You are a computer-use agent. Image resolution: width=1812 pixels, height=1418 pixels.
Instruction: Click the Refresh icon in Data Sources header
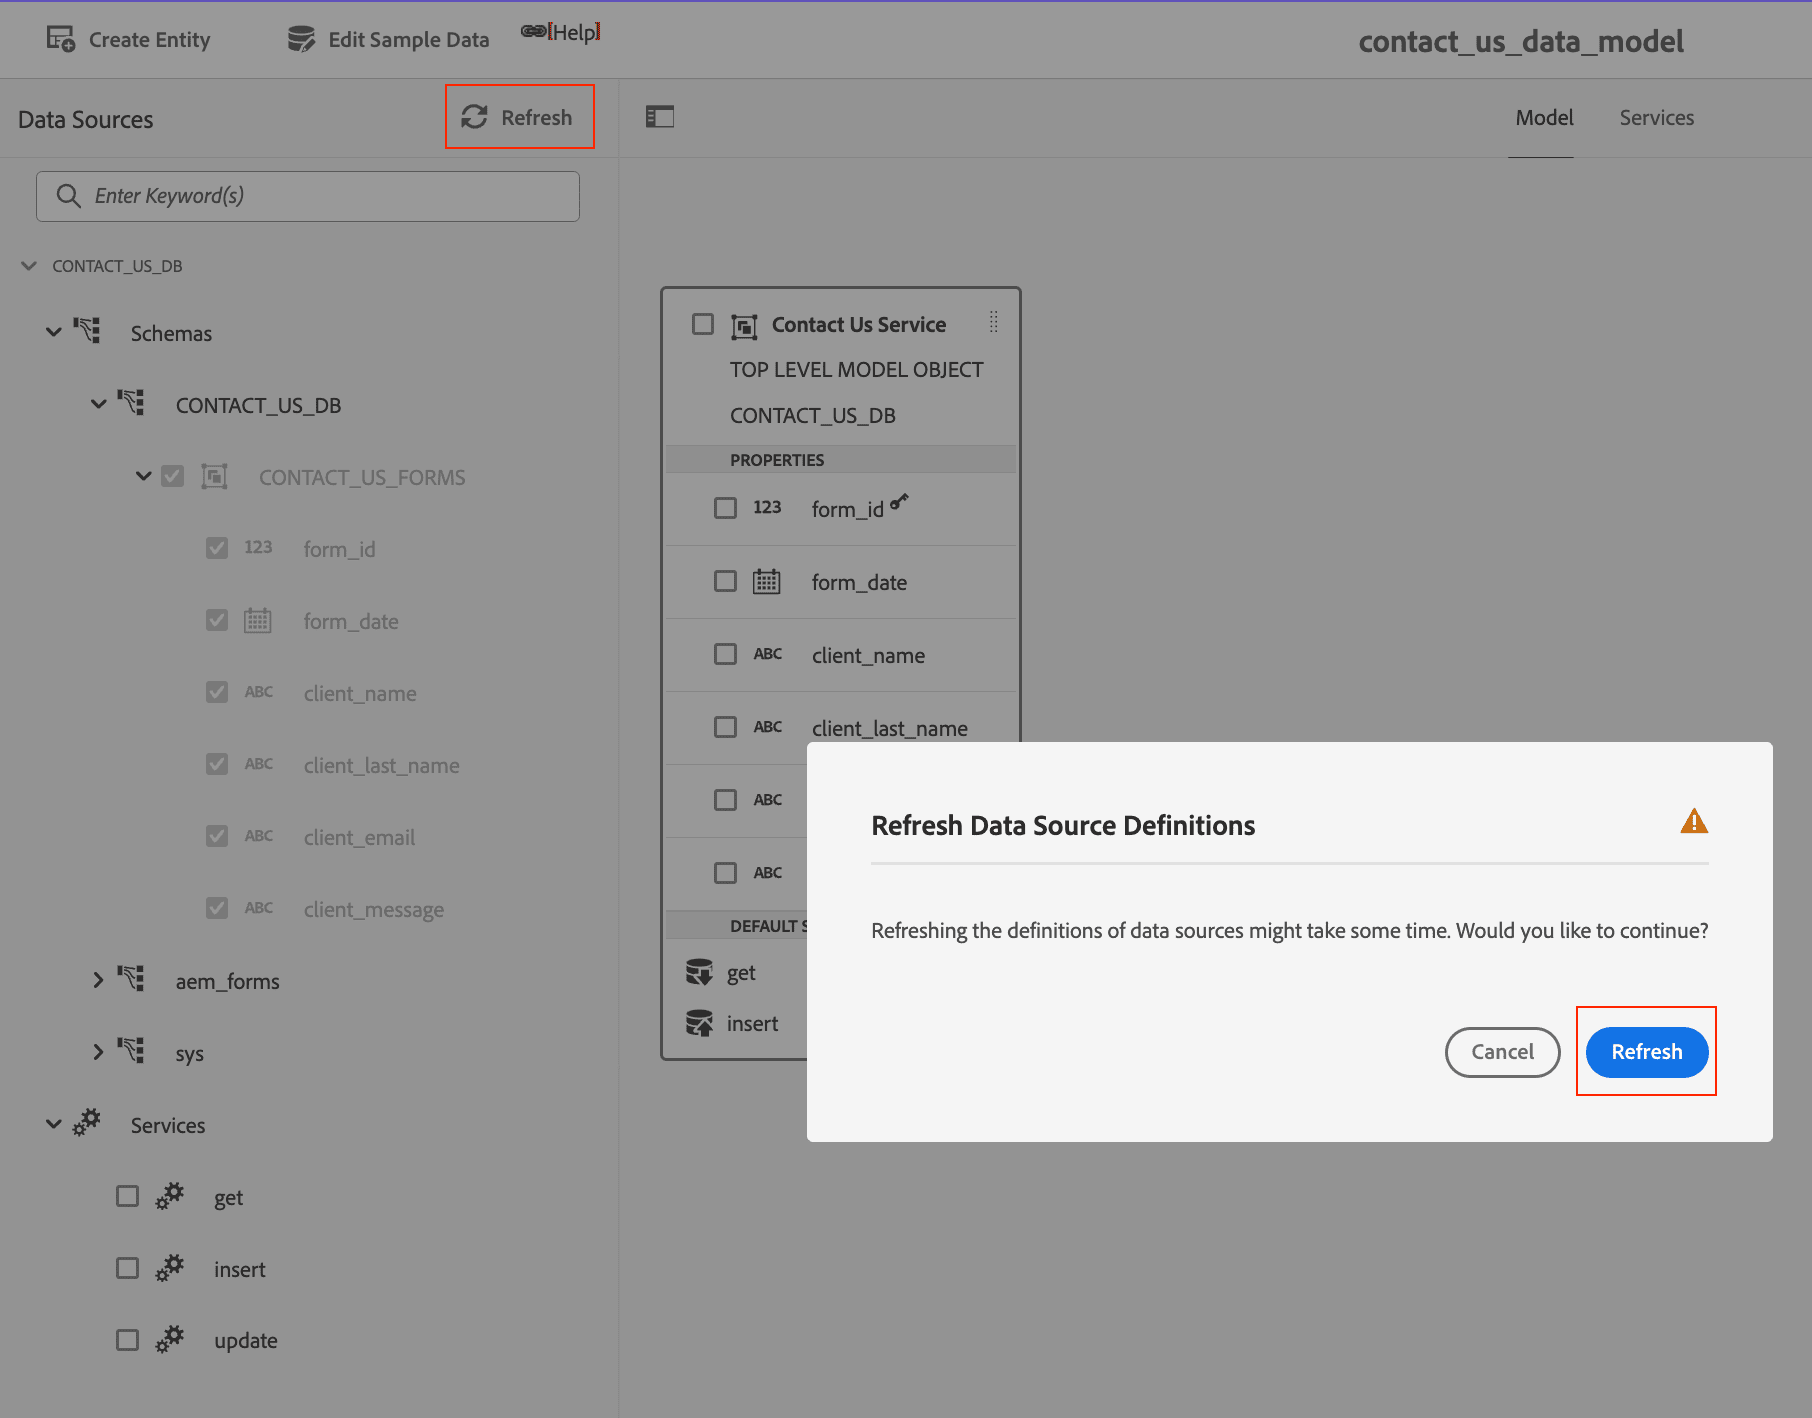tap(474, 117)
